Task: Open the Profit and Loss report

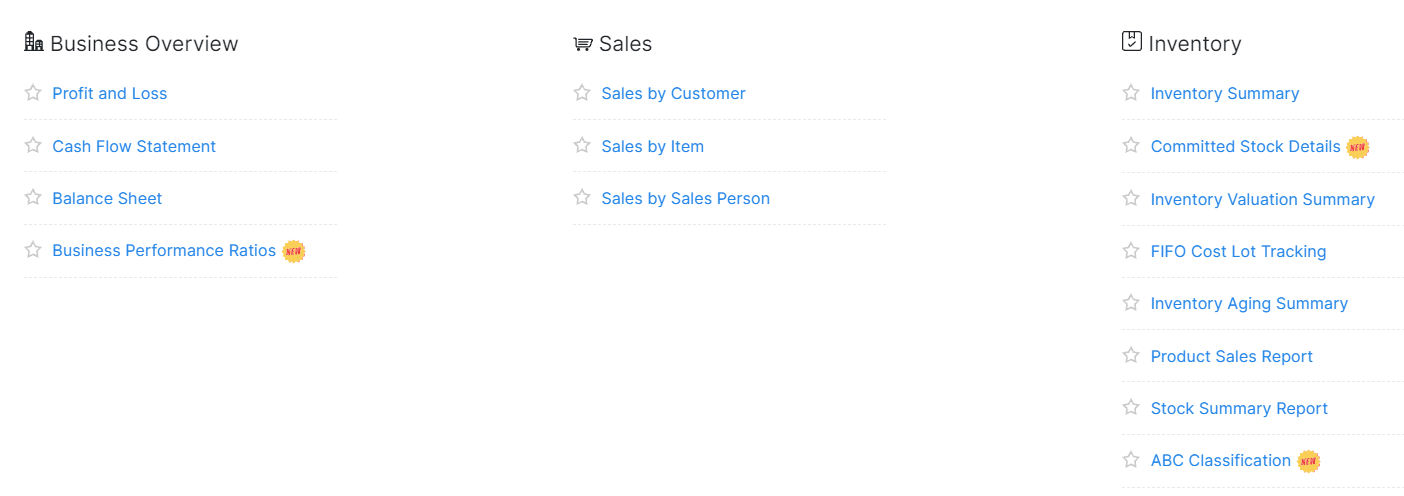Action: click(x=110, y=94)
